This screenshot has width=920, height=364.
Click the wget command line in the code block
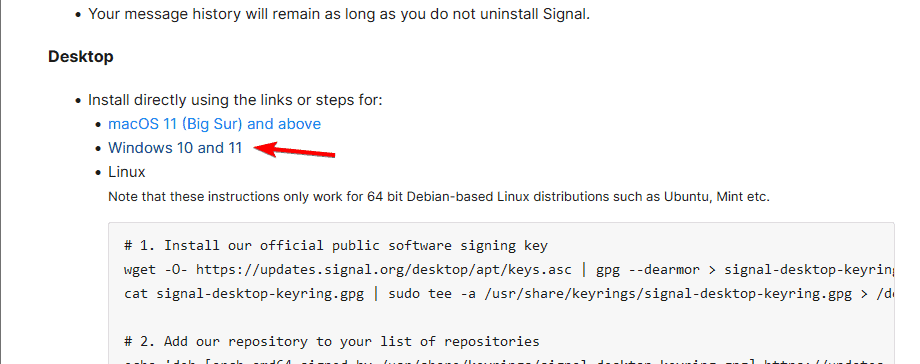[x=509, y=269]
